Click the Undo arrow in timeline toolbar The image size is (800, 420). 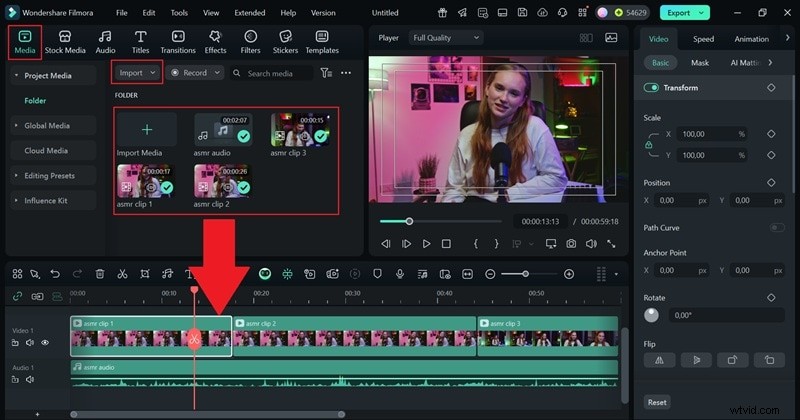click(55, 274)
